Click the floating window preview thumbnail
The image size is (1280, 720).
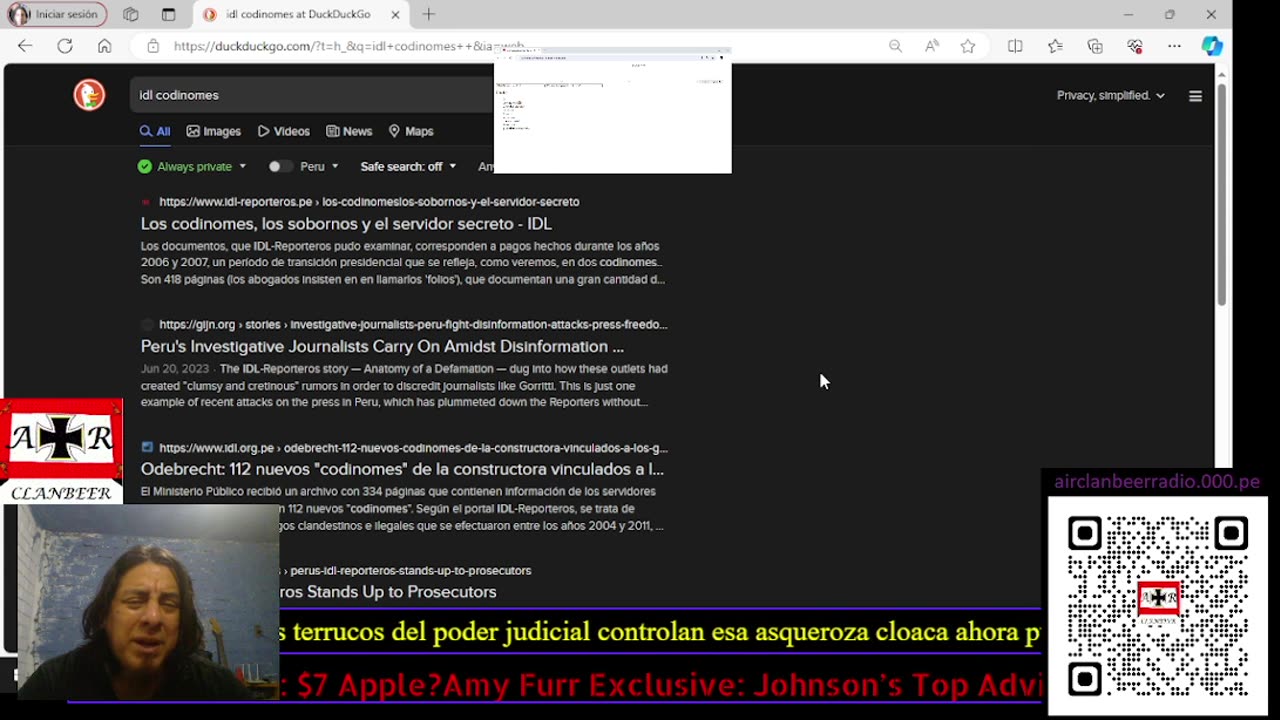613,110
